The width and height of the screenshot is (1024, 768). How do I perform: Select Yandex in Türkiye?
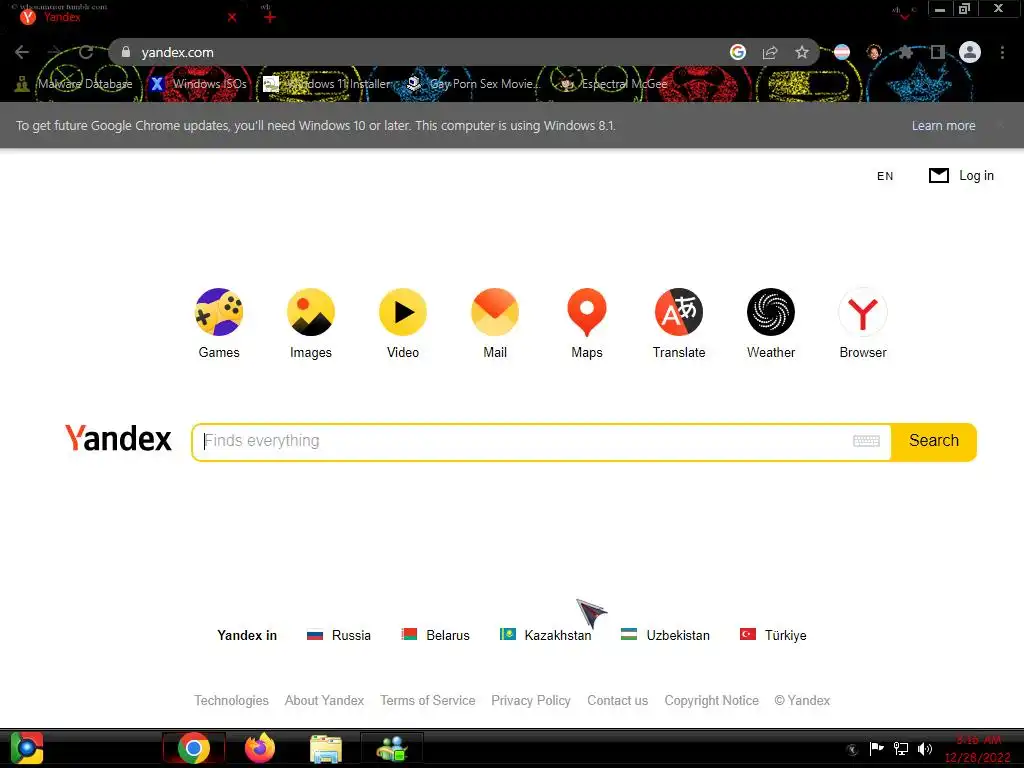click(773, 635)
